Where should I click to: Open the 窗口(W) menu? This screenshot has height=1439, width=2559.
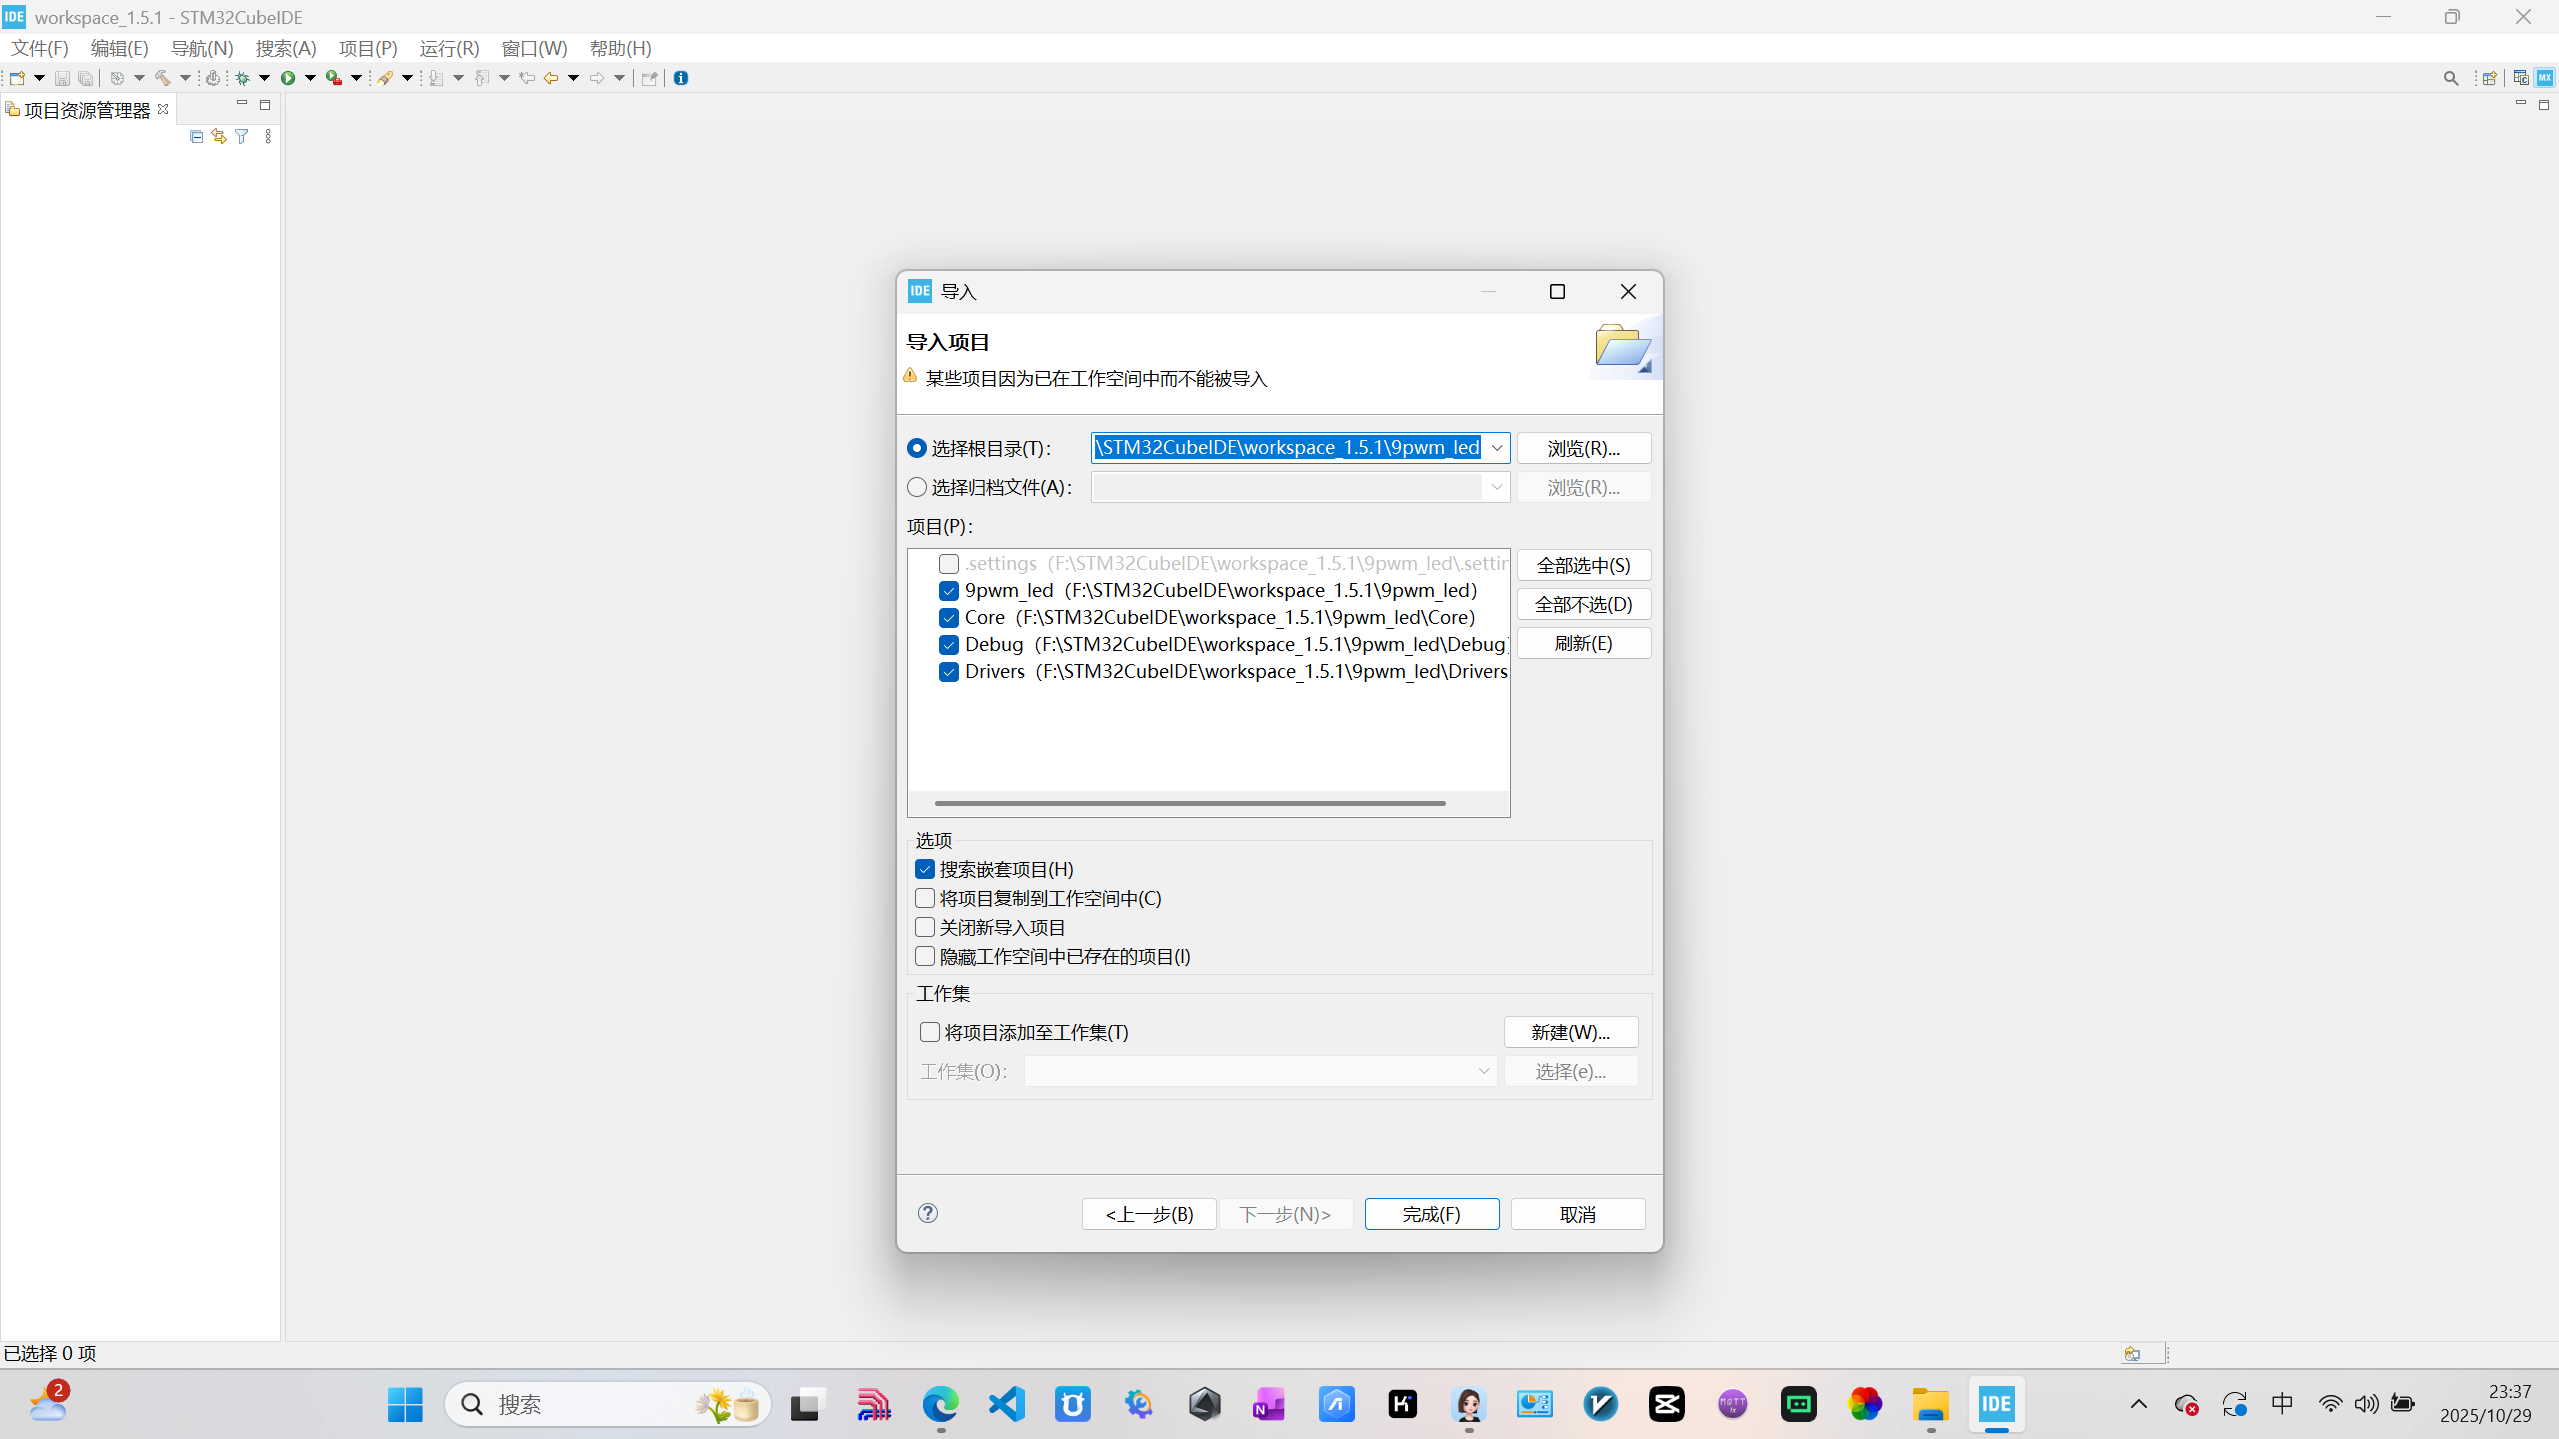click(x=534, y=48)
